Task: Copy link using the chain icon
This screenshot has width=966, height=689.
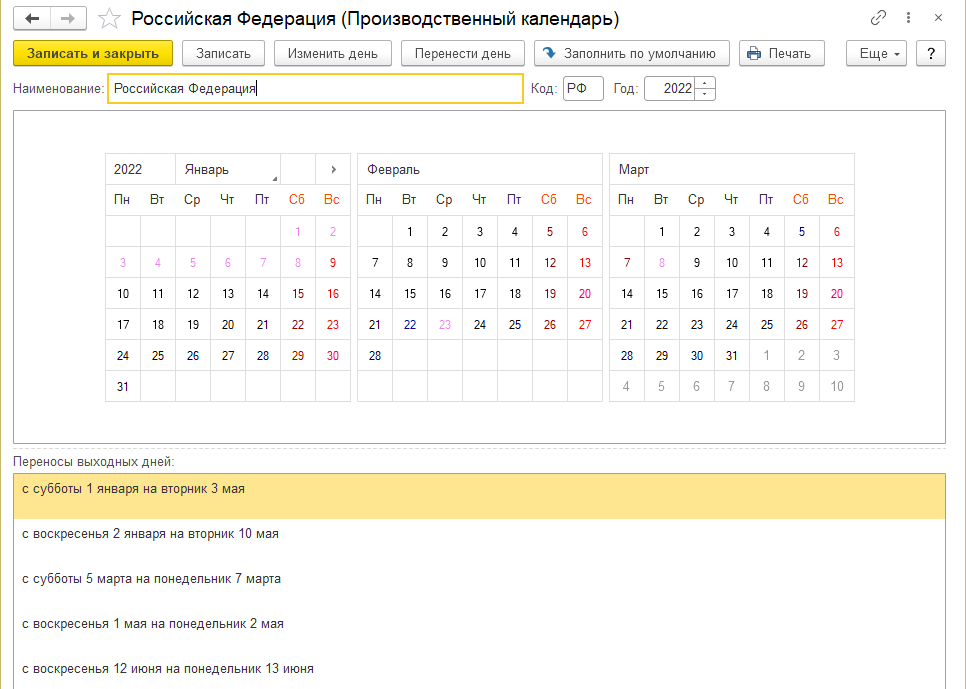Action: [879, 18]
